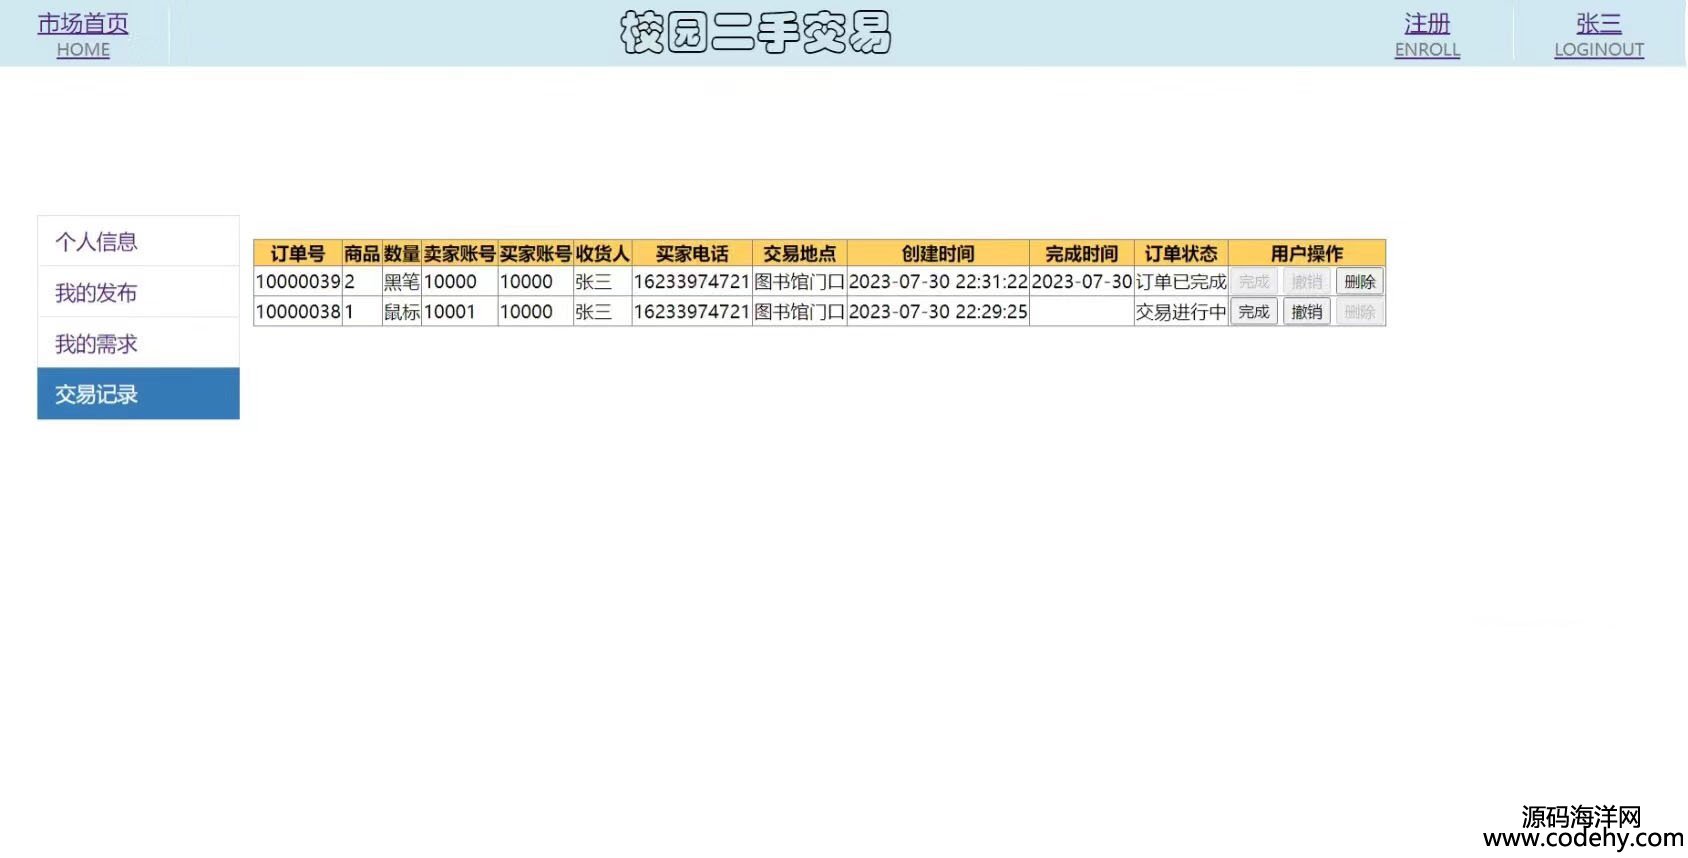
Task: Select the highlighted 交易记录 sidebar item
Action: (138, 394)
